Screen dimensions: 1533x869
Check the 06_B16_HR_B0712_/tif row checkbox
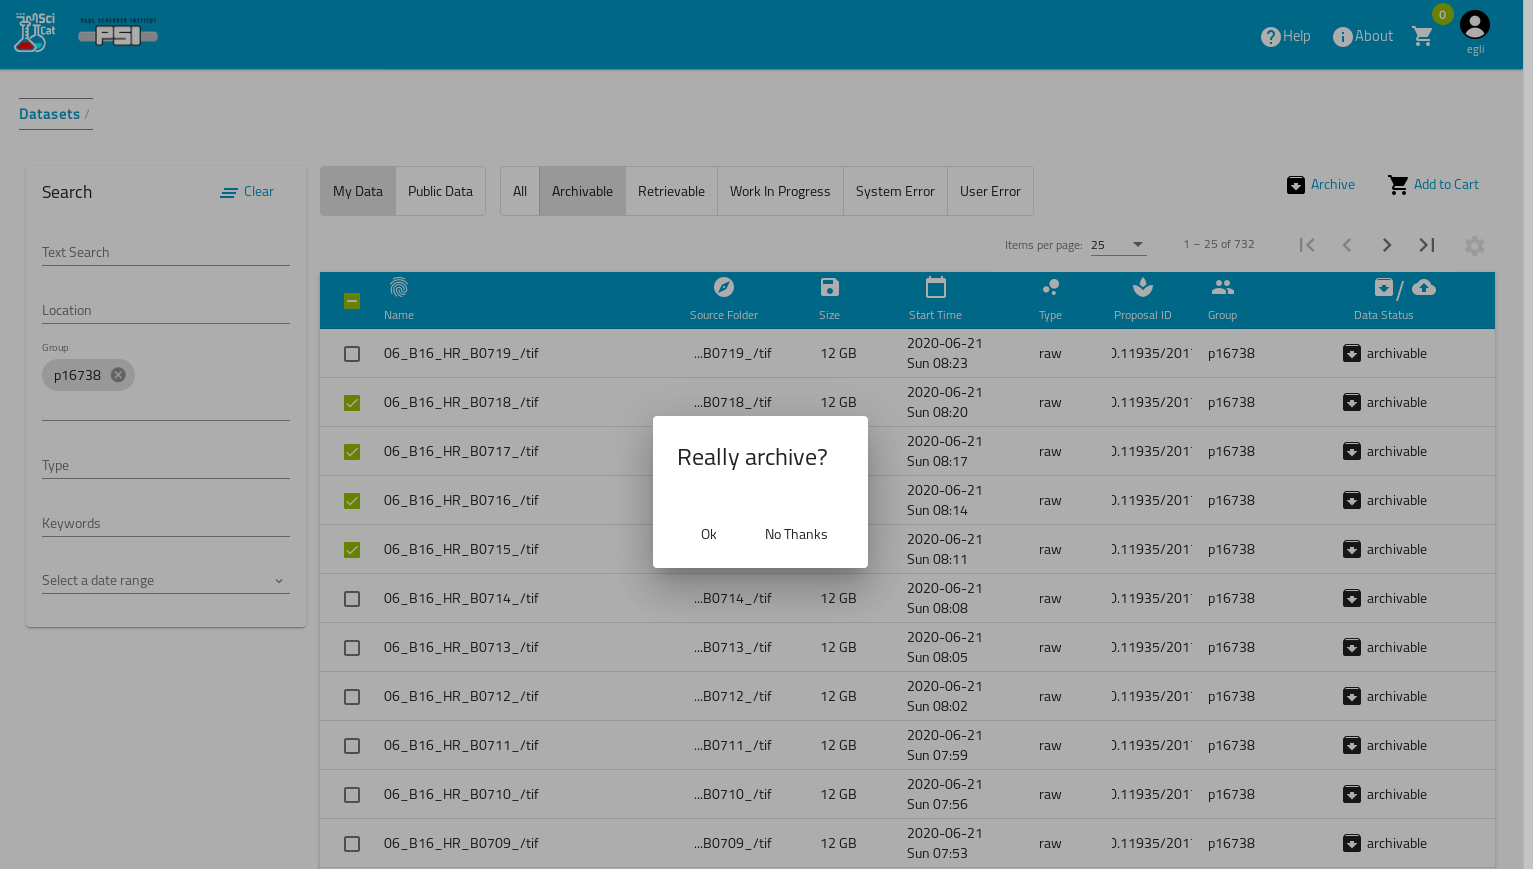coord(352,697)
